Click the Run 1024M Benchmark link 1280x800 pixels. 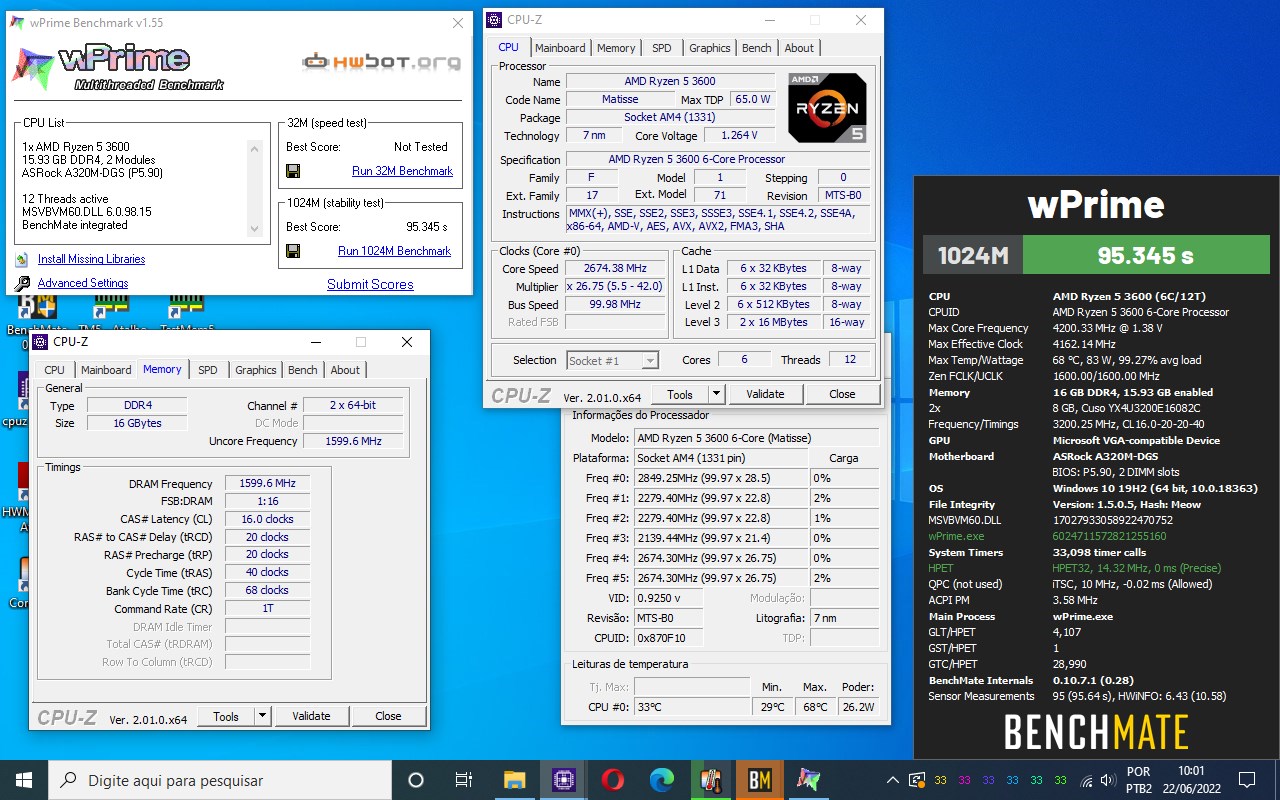tap(394, 251)
